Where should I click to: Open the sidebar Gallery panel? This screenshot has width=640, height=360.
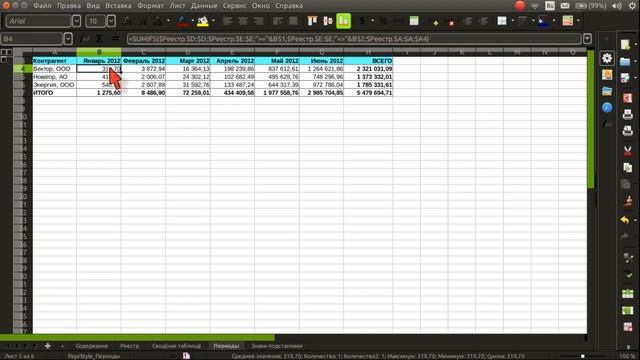click(607, 91)
